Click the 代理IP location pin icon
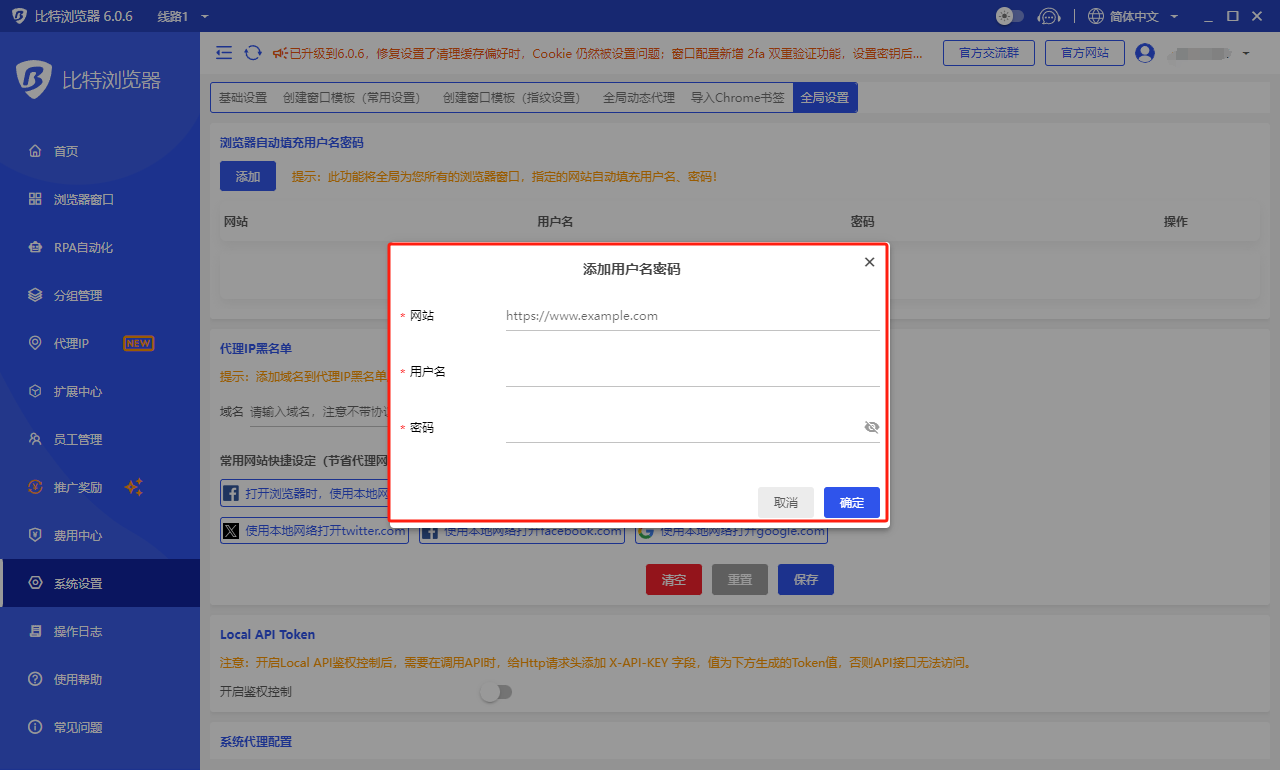This screenshot has height=770, width=1280. 35,343
